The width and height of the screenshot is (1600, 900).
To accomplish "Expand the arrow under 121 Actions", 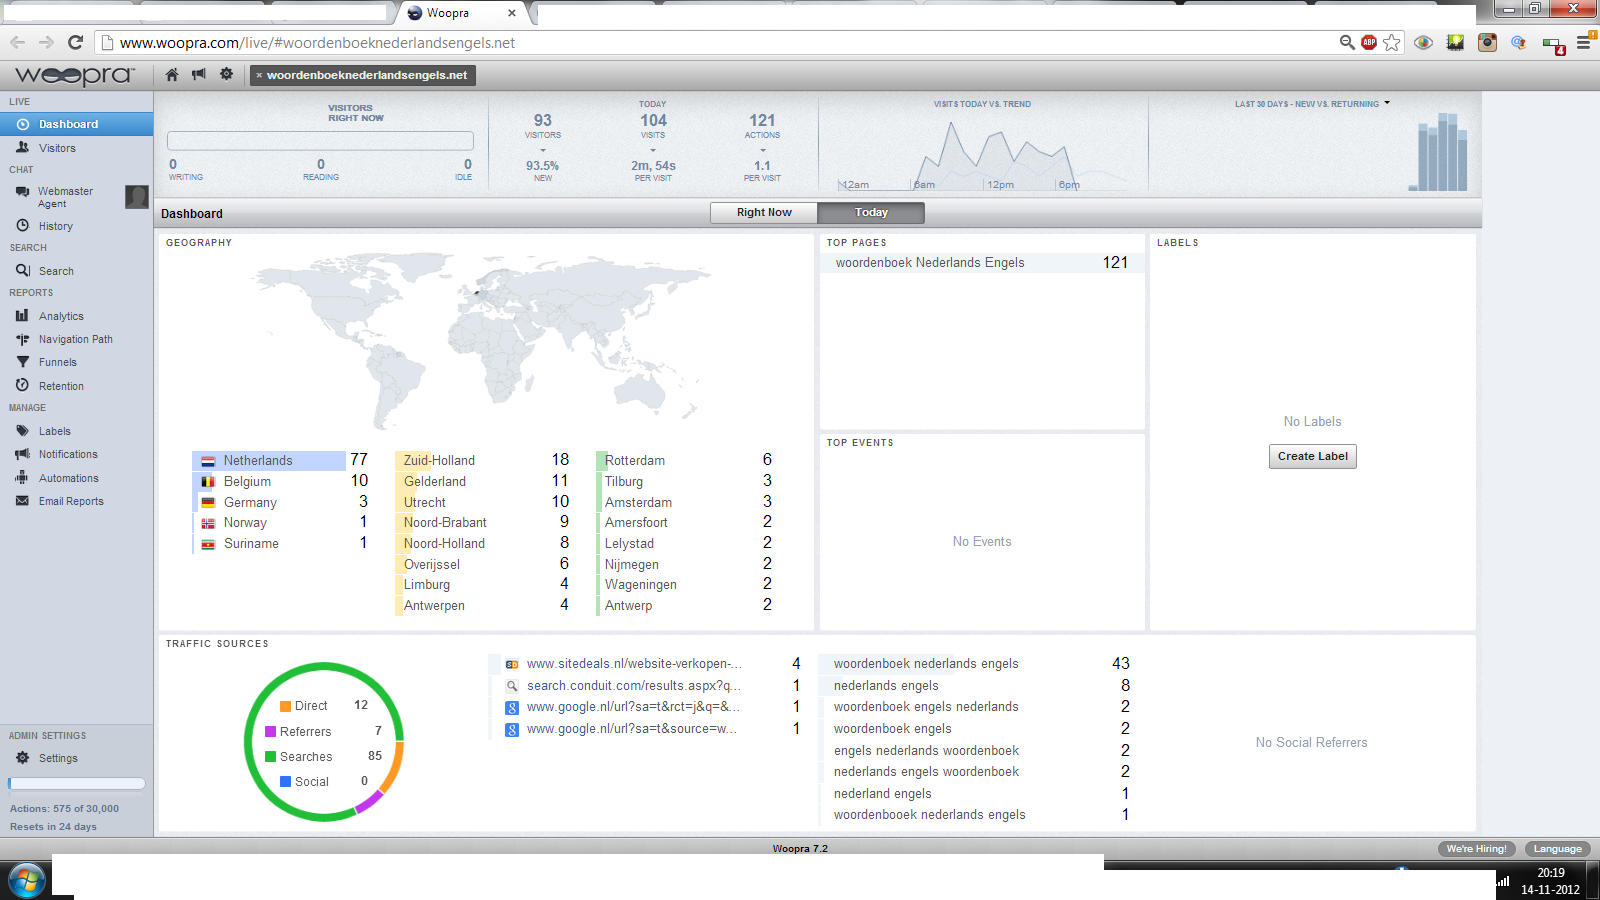I will pos(763,150).
